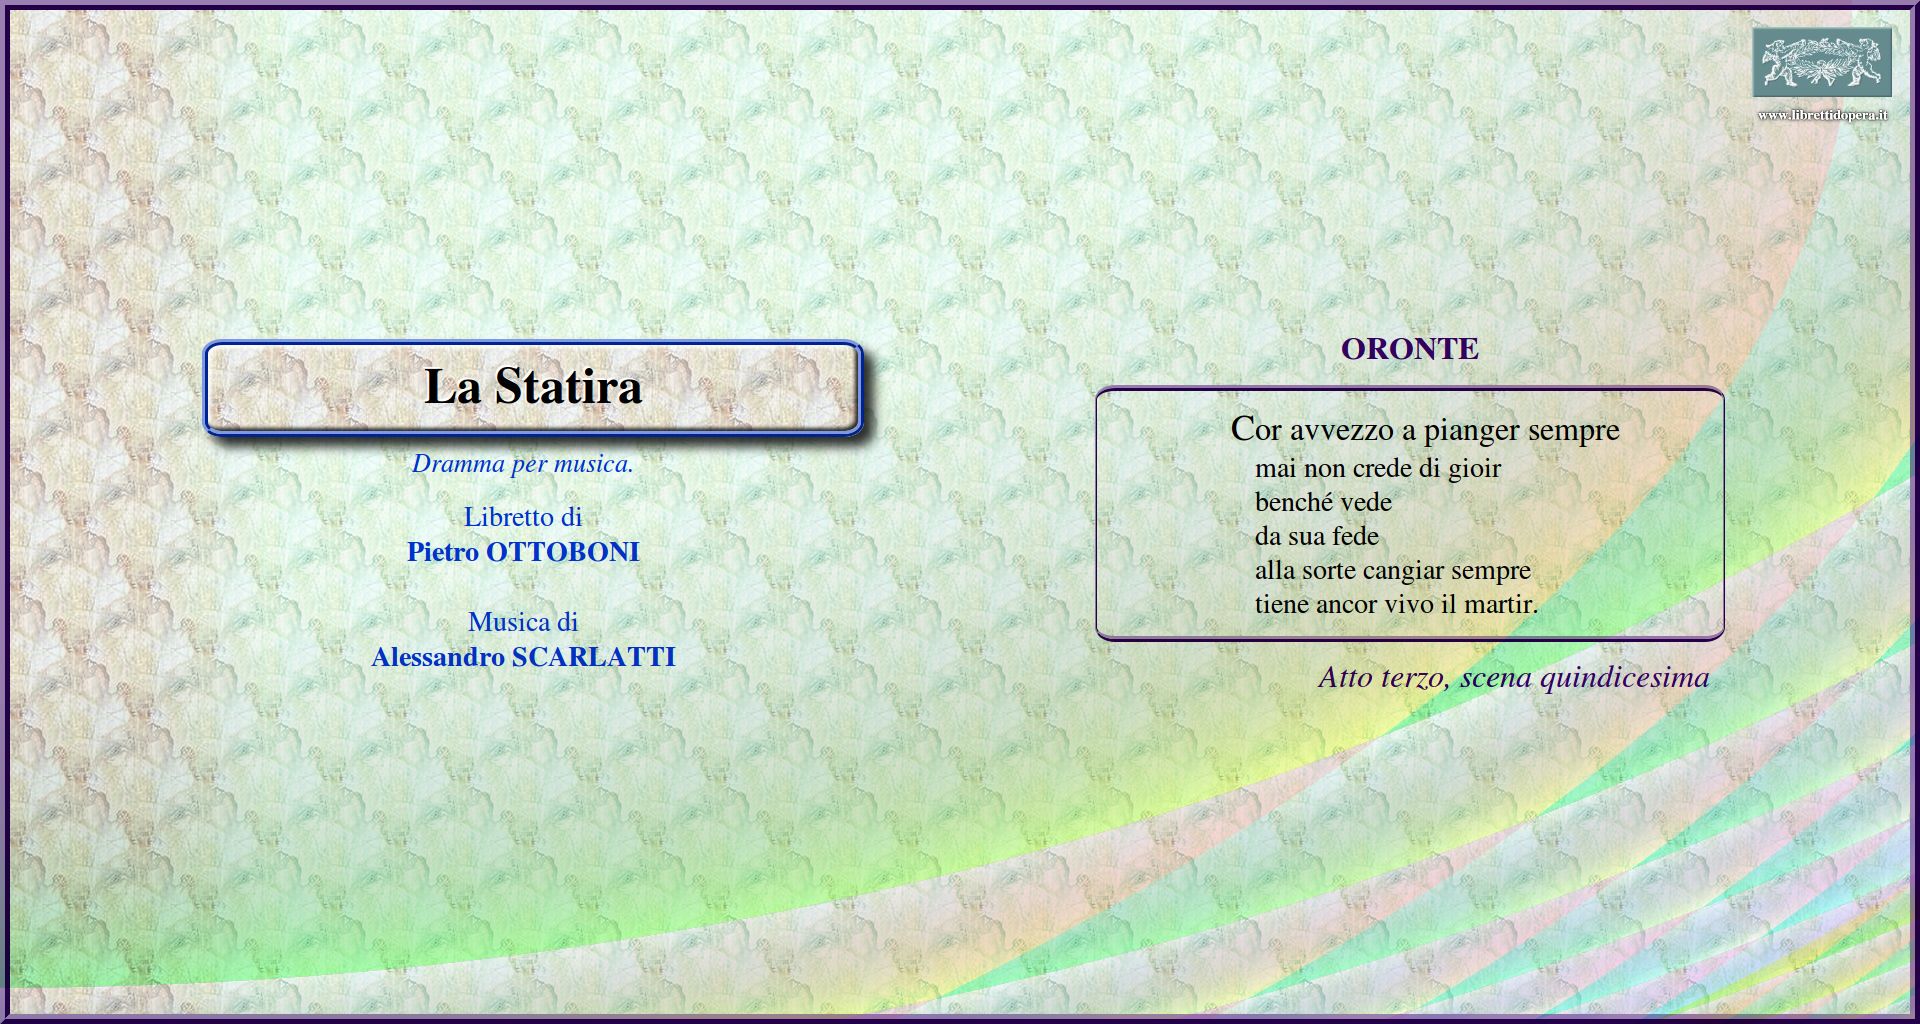Click the La Statira title button
Viewport: 1920px width, 1024px height.
(x=532, y=388)
